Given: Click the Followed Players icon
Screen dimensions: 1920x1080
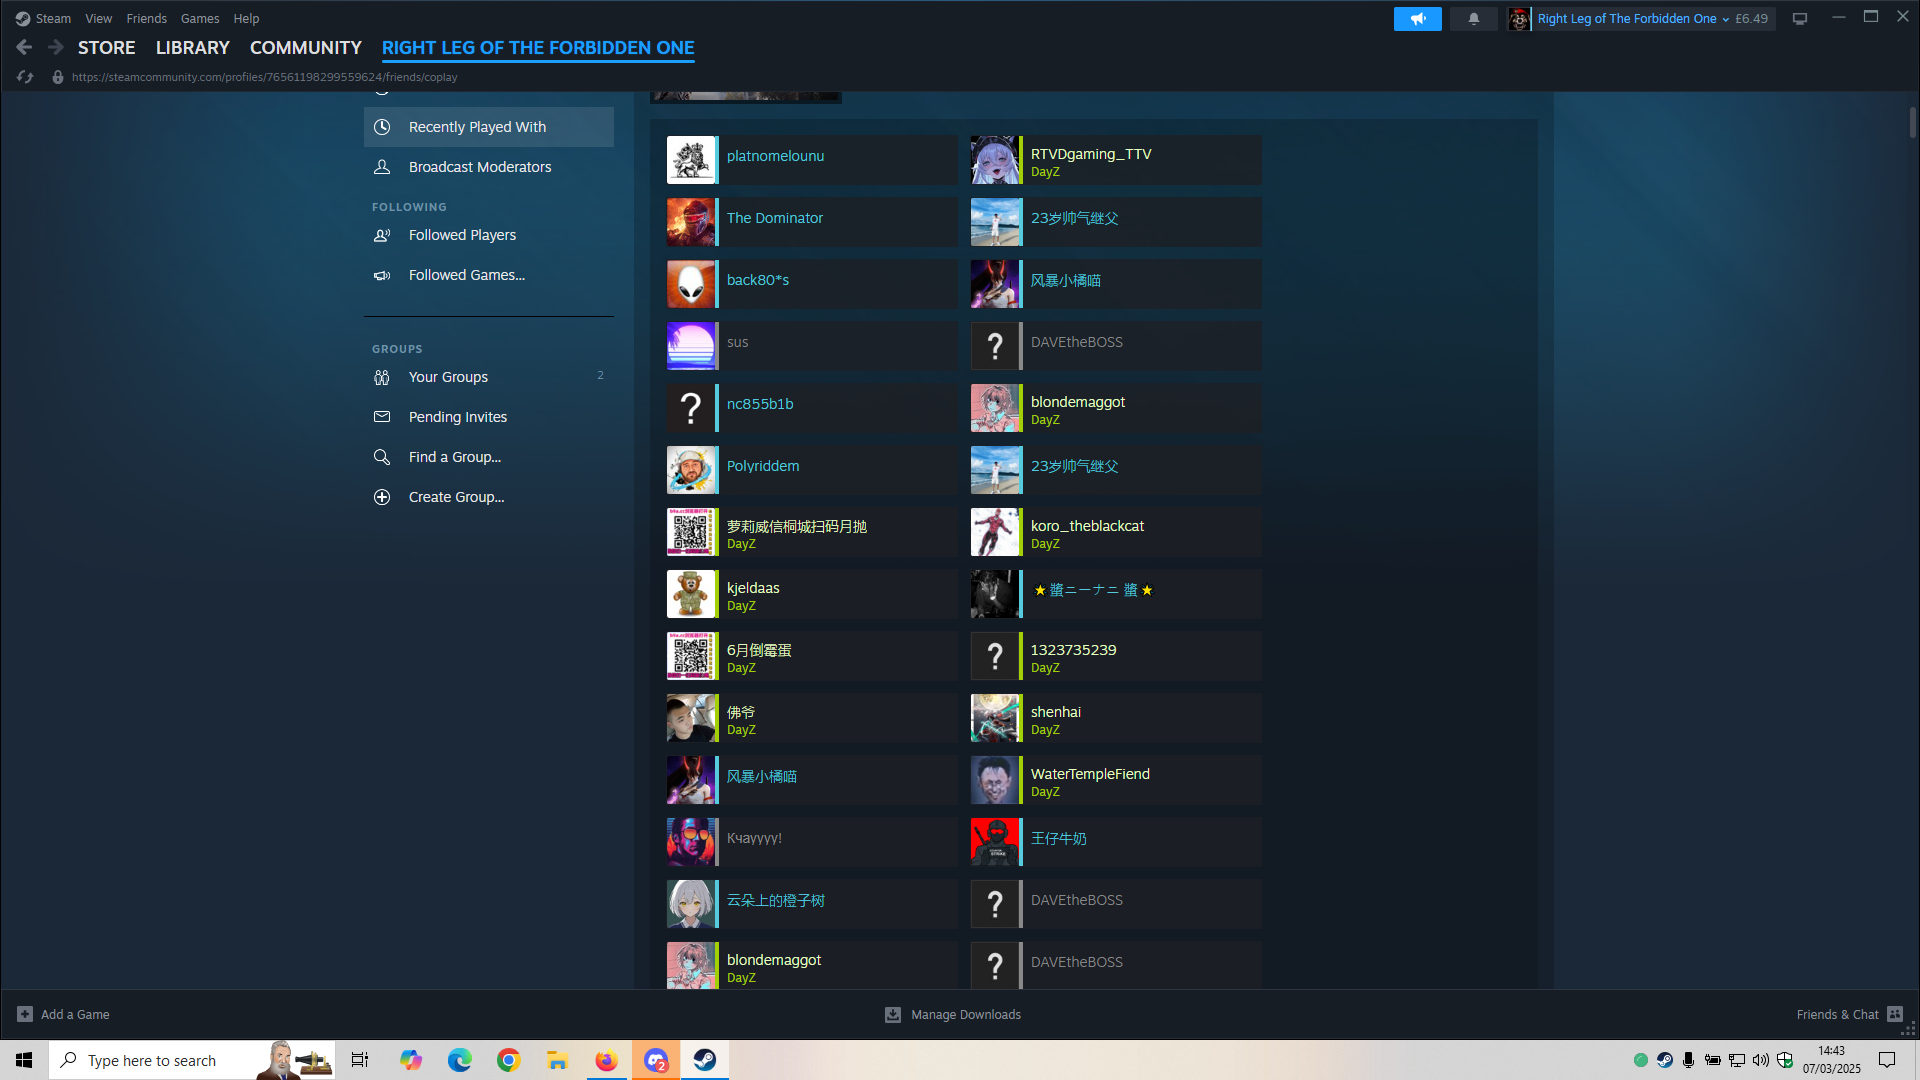Looking at the screenshot, I should coord(382,235).
